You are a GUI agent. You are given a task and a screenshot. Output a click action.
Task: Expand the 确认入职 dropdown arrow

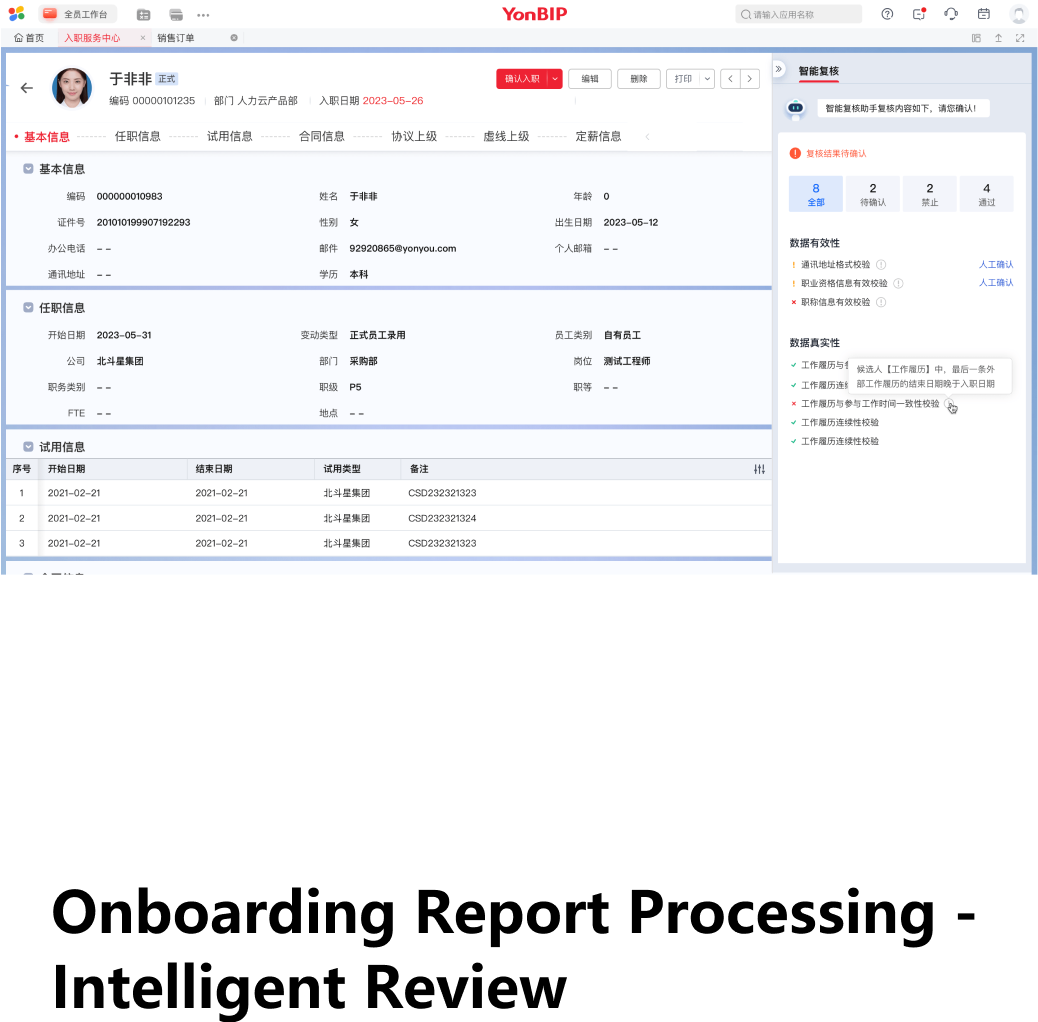(x=555, y=79)
